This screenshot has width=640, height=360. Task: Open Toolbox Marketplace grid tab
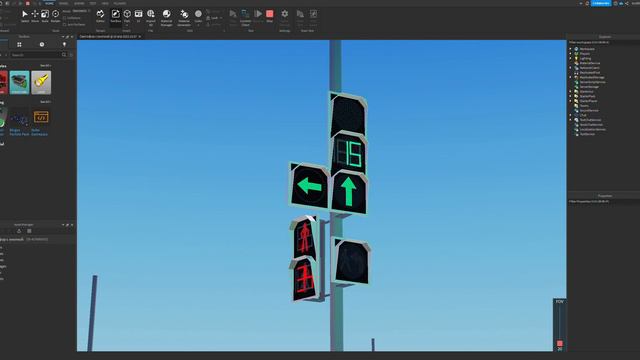(19, 44)
